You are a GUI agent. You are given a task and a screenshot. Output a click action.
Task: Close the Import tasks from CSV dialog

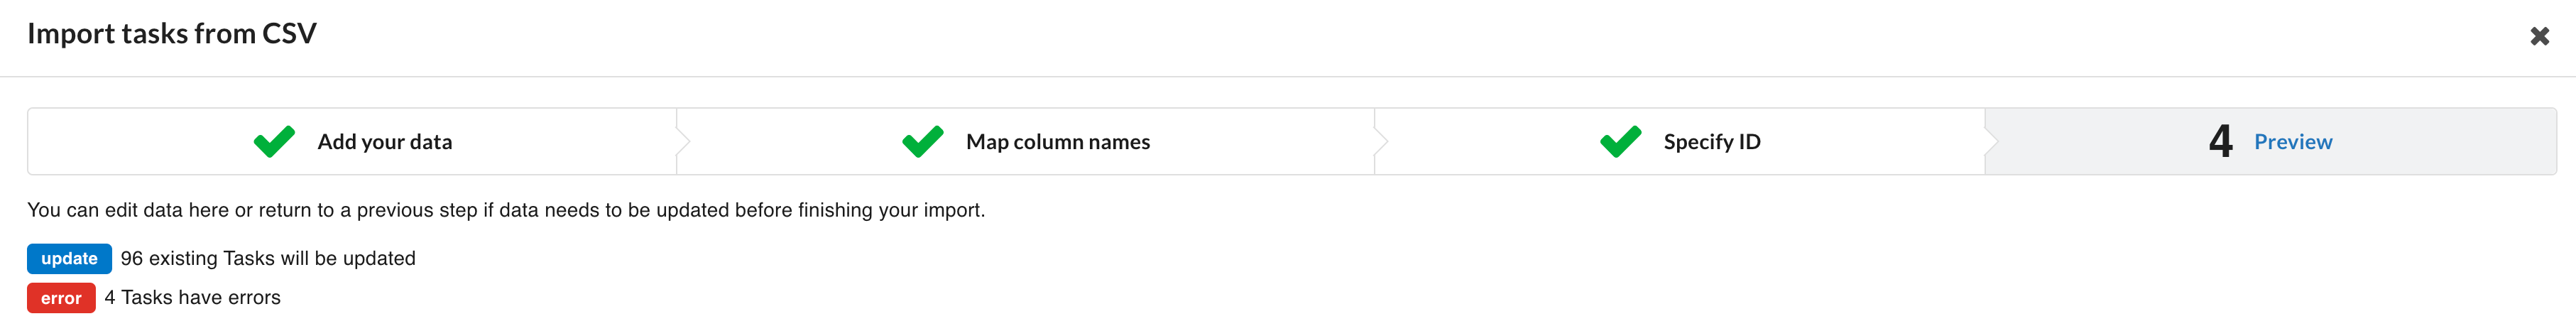(2538, 37)
